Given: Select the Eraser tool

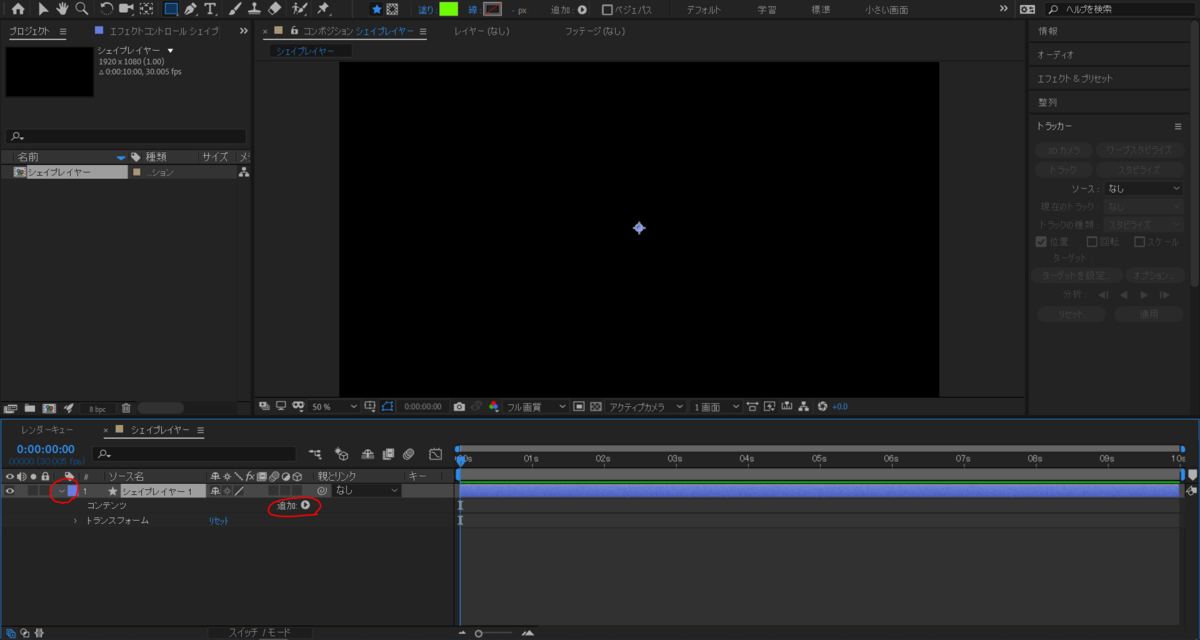Looking at the screenshot, I should 275,9.
